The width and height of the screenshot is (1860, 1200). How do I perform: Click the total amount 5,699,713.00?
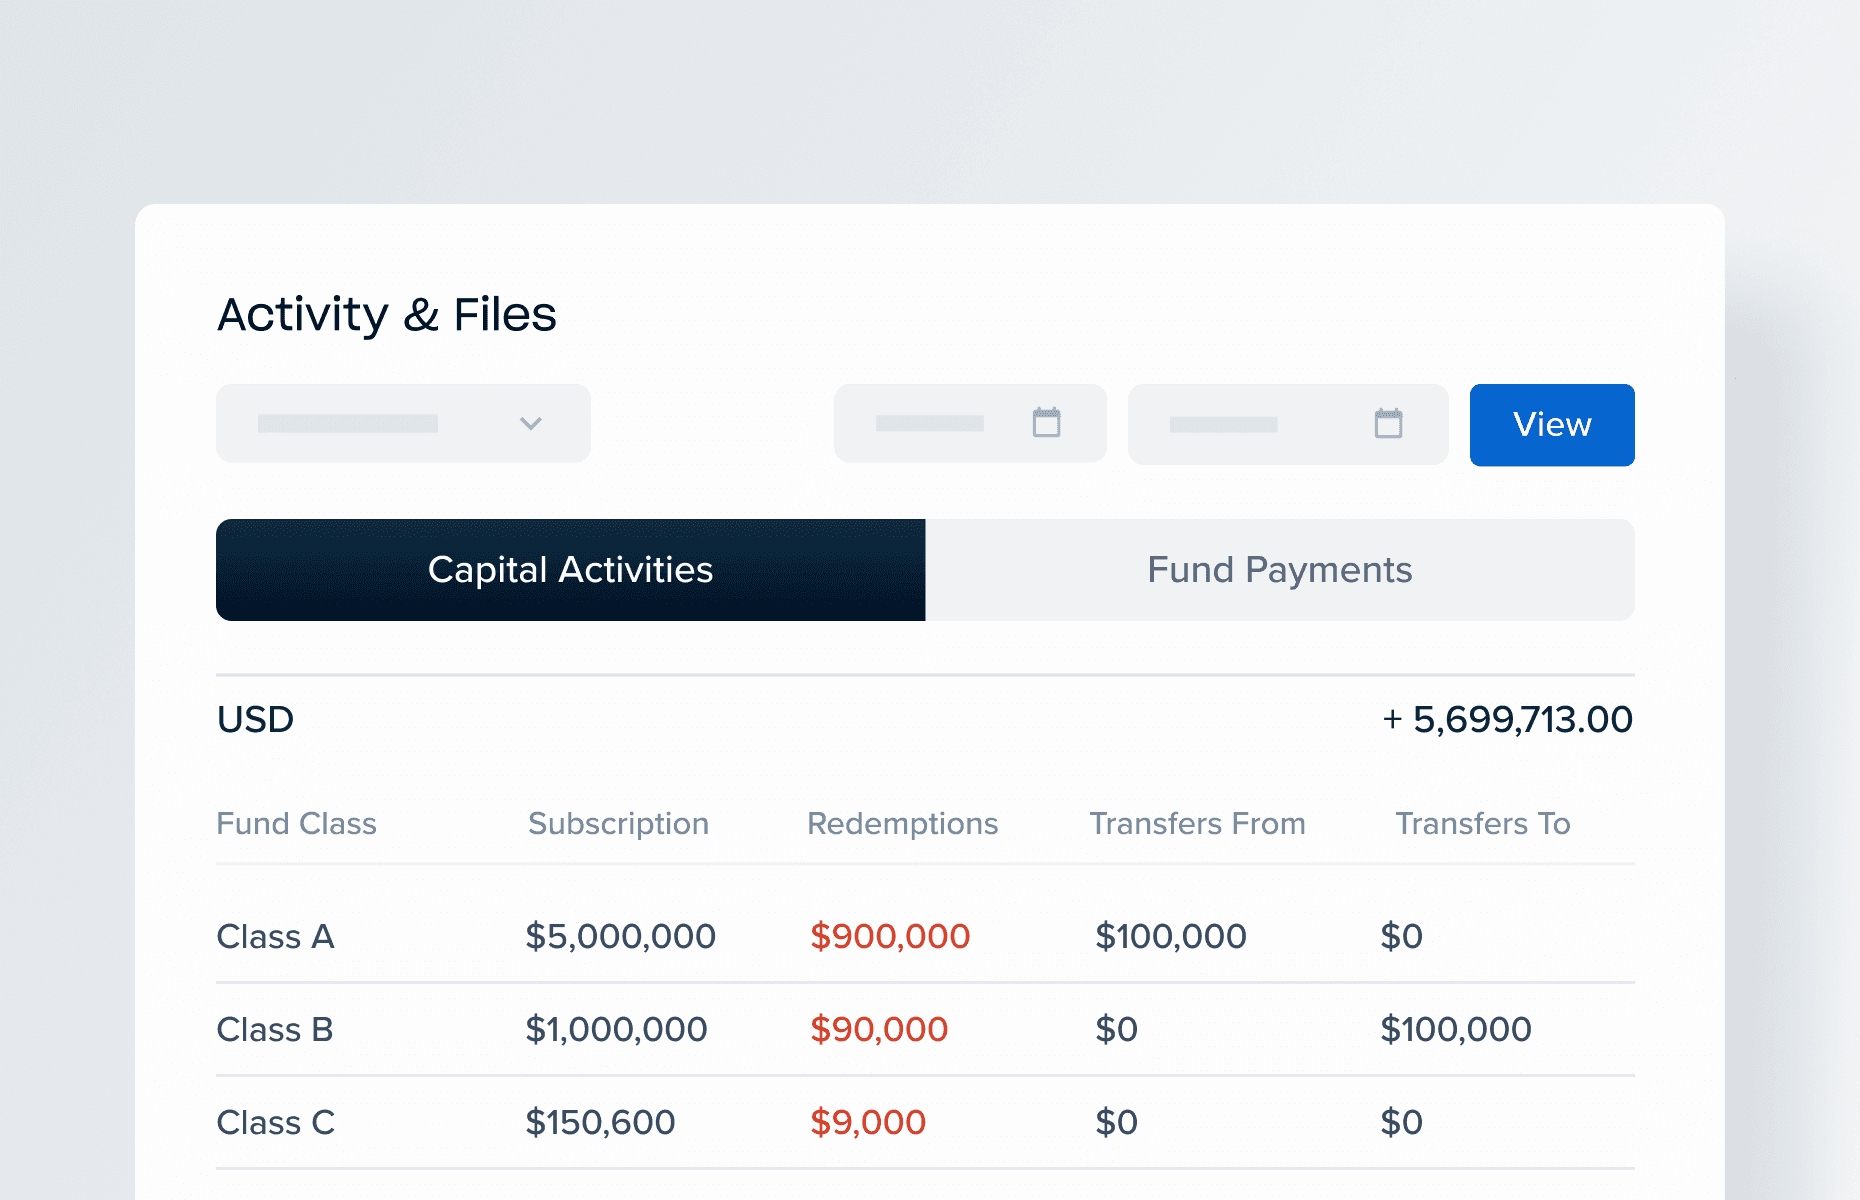coord(1506,719)
